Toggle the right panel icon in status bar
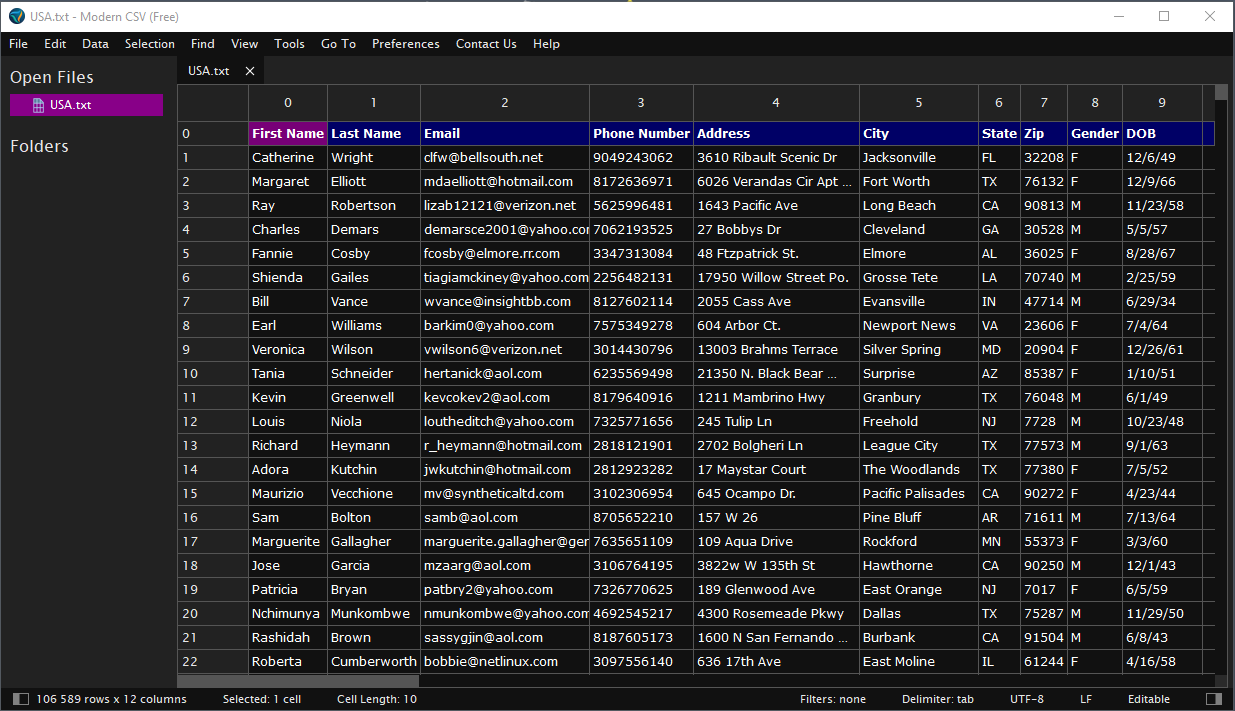The width and height of the screenshot is (1235, 711). [x=1213, y=699]
